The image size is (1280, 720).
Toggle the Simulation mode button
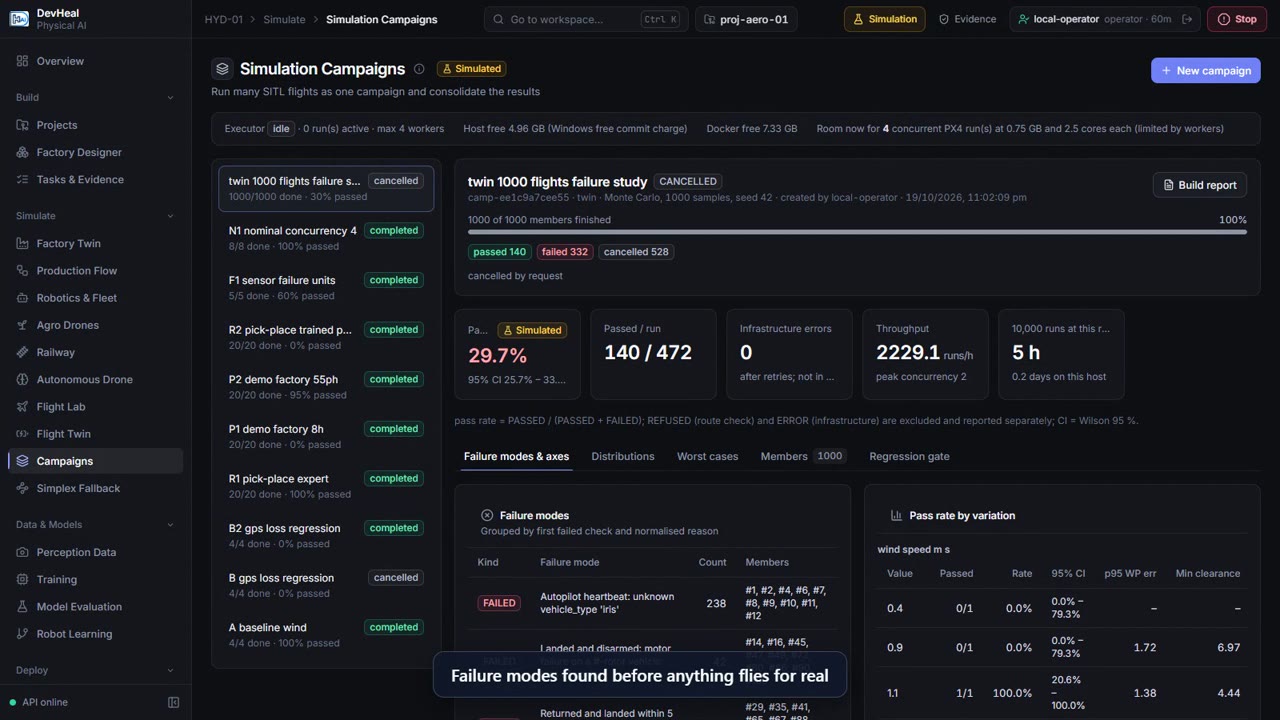[x=884, y=19]
